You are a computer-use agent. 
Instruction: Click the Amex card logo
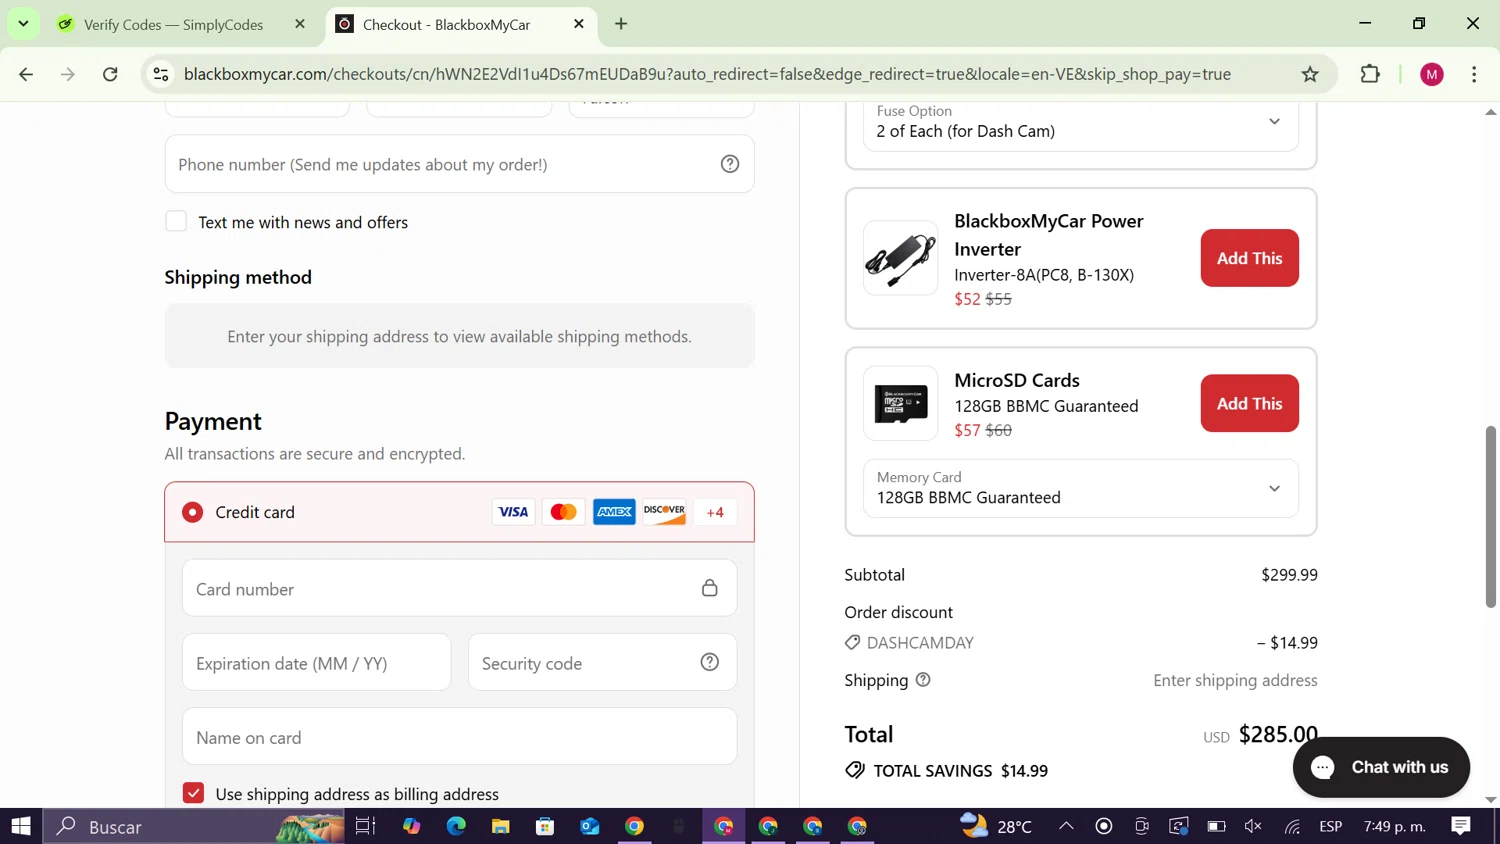coord(614,512)
